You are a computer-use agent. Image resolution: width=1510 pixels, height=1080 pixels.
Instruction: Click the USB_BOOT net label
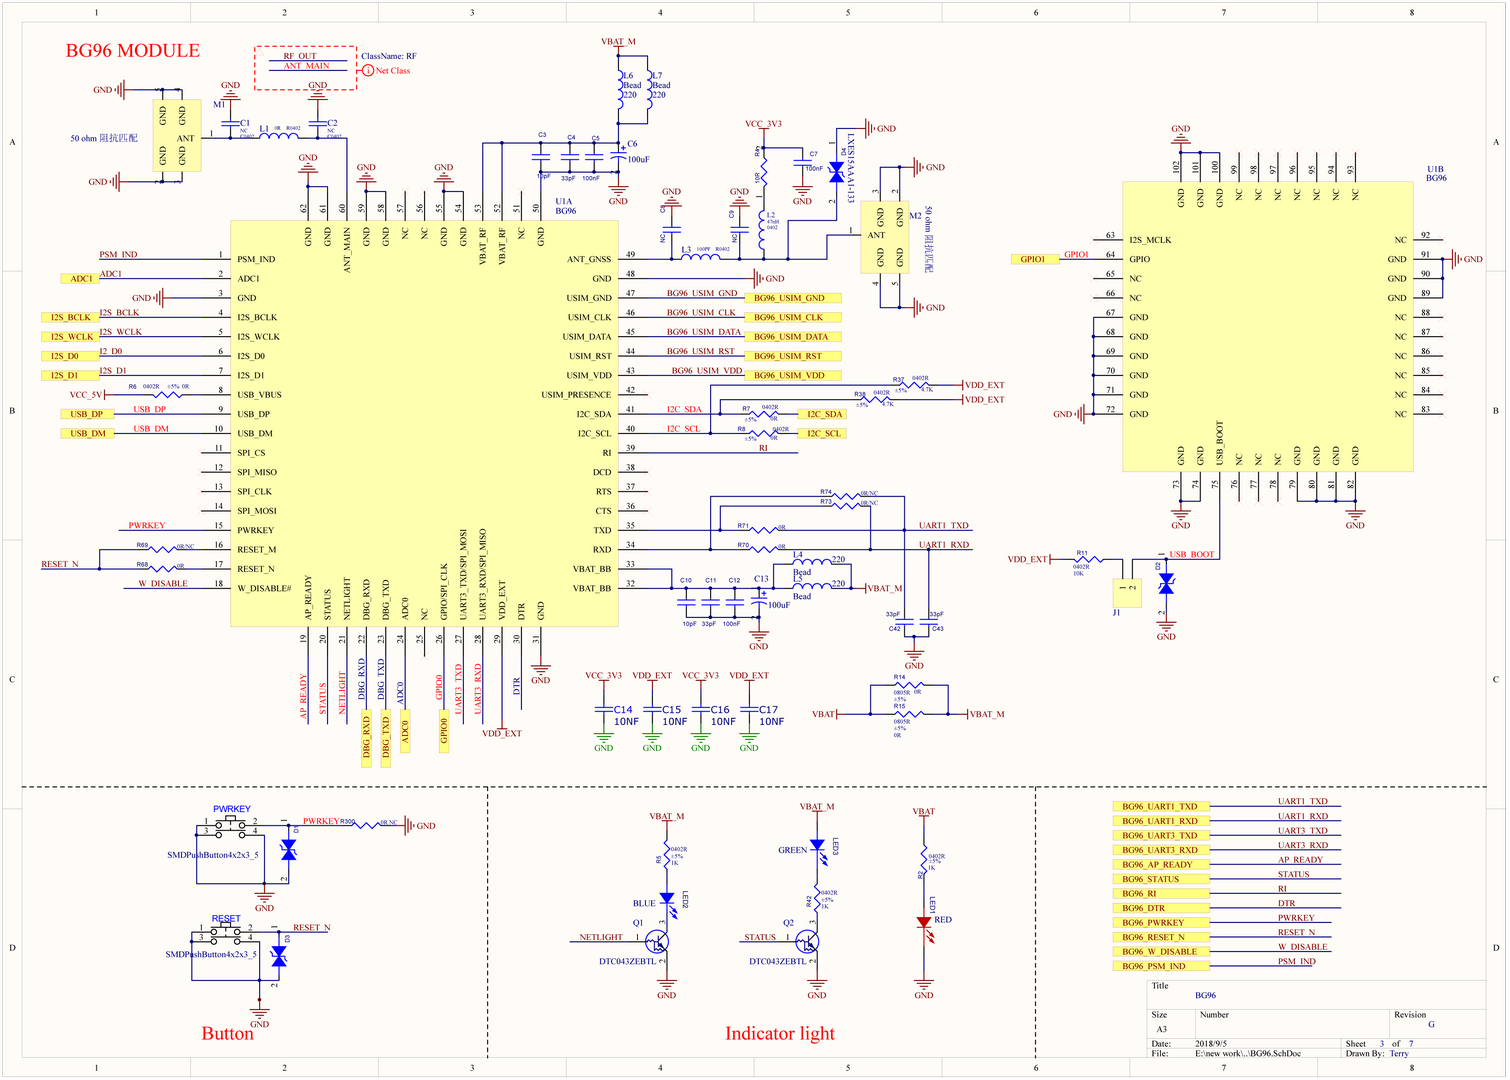pos(1192,554)
